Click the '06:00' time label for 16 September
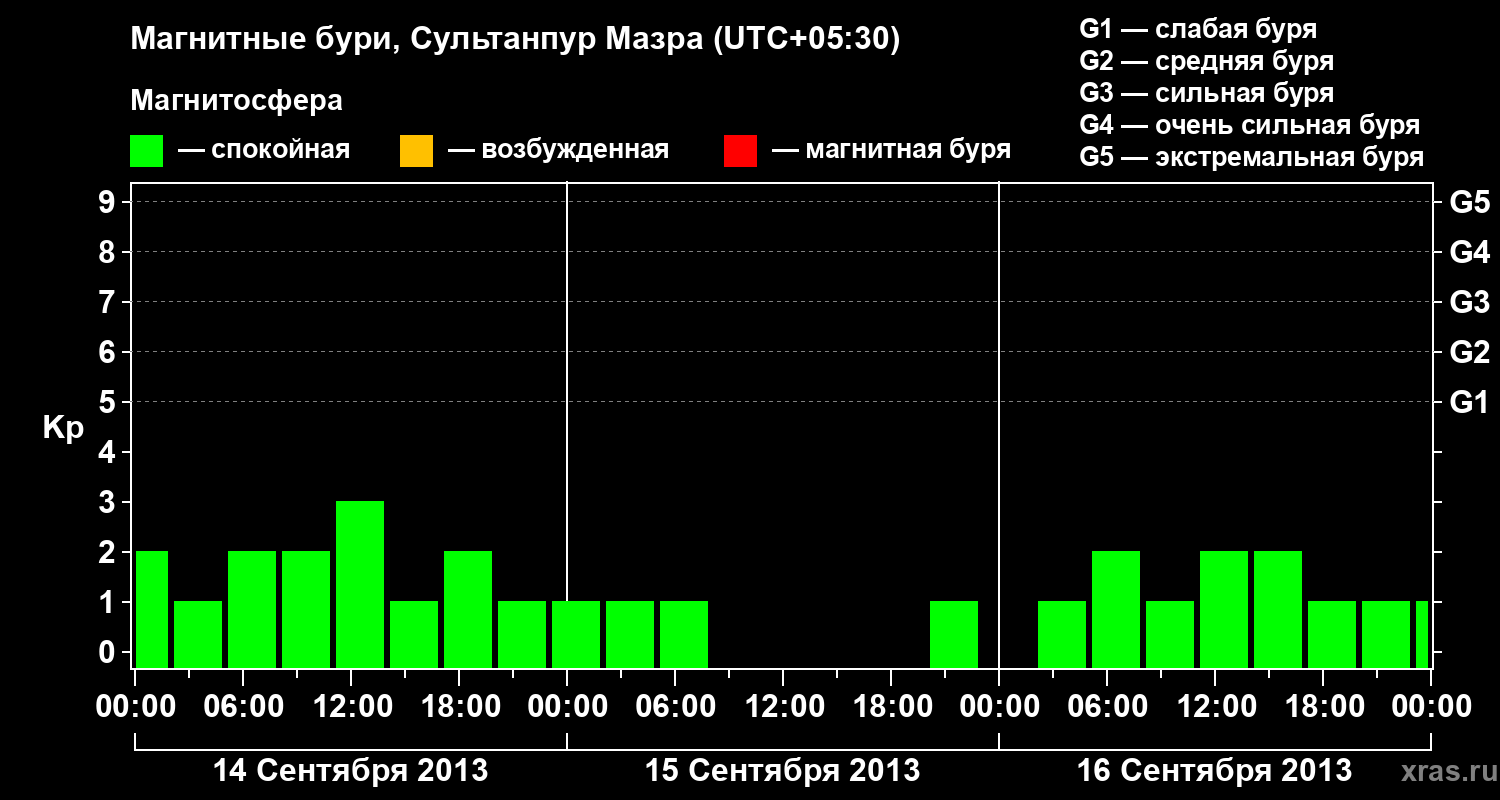The image size is (1500, 800). pyautogui.click(x=1107, y=707)
